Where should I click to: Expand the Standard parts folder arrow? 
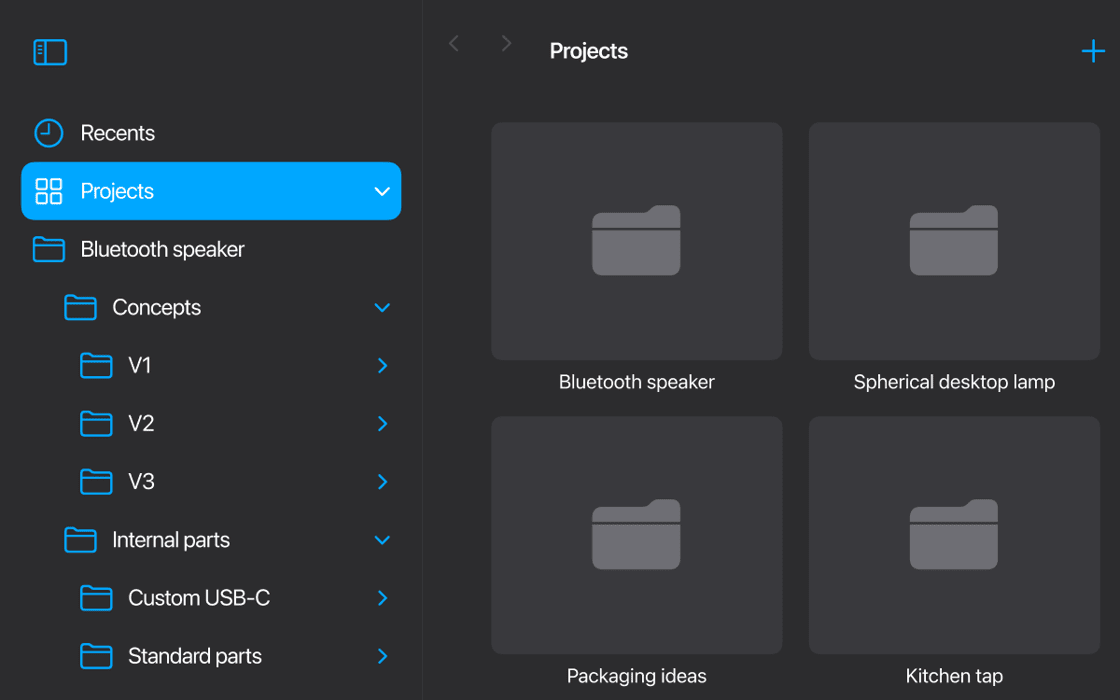[x=382, y=656]
